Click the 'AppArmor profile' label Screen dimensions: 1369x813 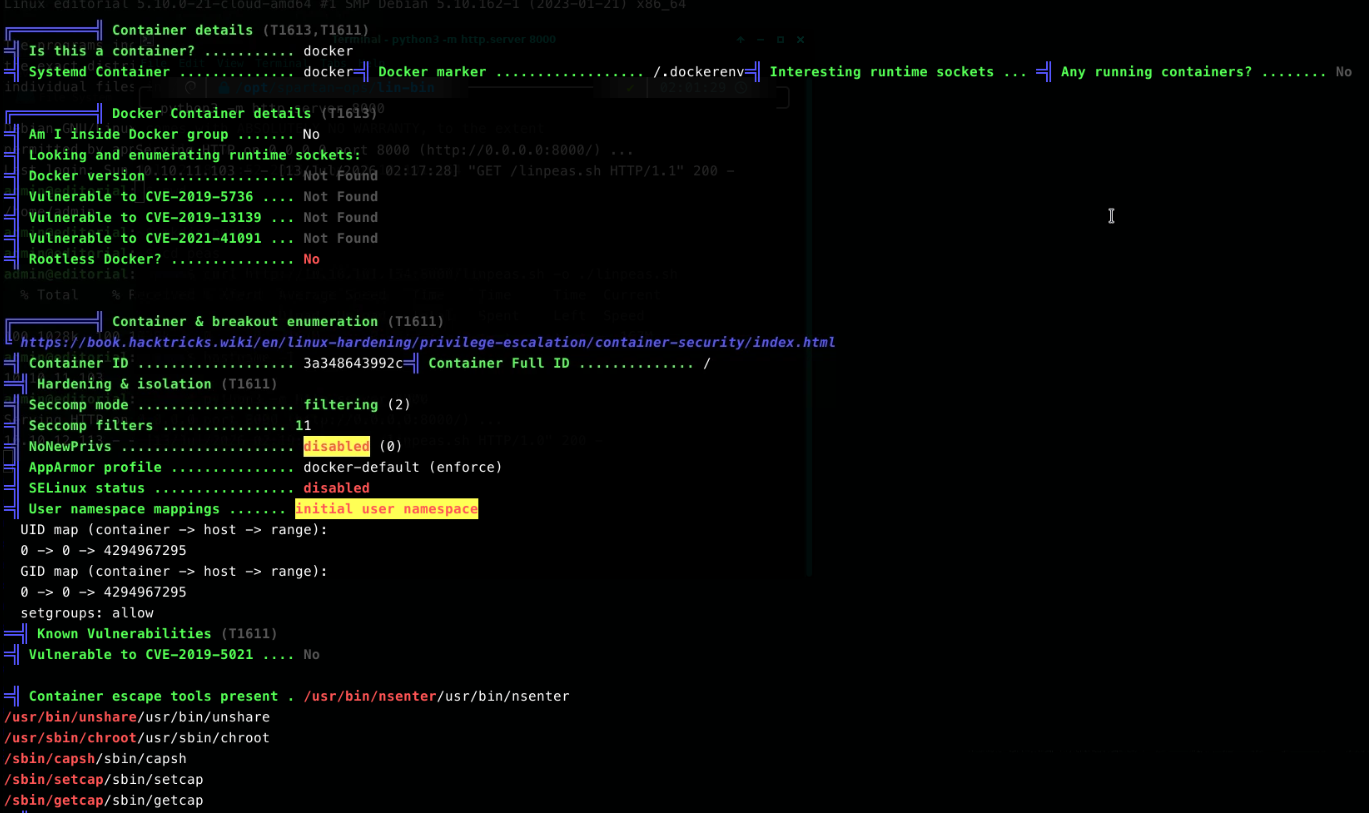tap(95, 467)
